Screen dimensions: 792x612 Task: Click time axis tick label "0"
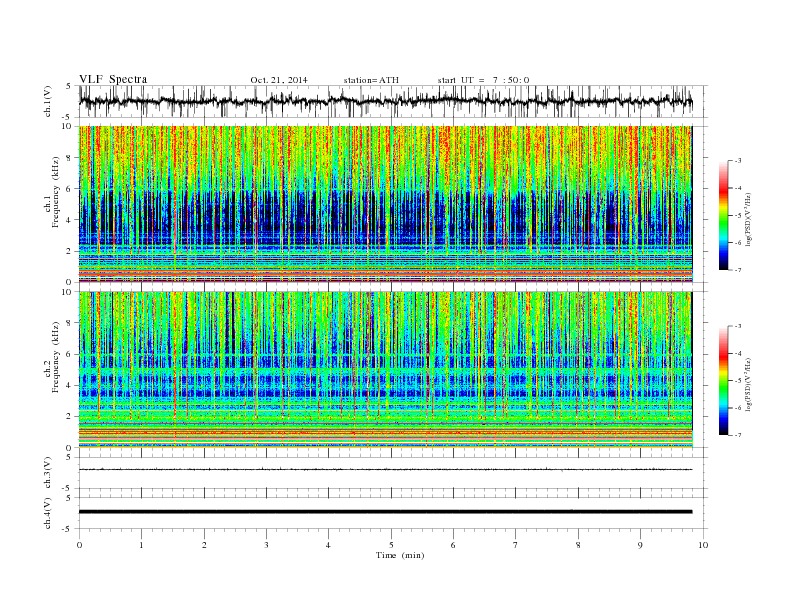(x=79, y=545)
